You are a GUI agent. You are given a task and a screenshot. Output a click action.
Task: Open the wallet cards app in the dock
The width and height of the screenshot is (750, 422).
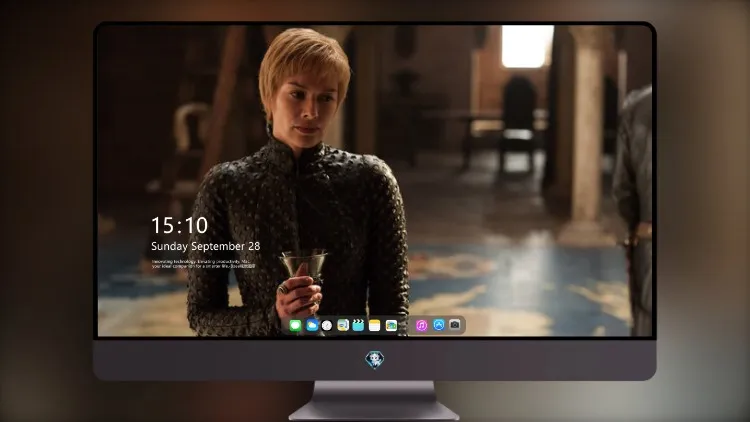[x=391, y=325]
